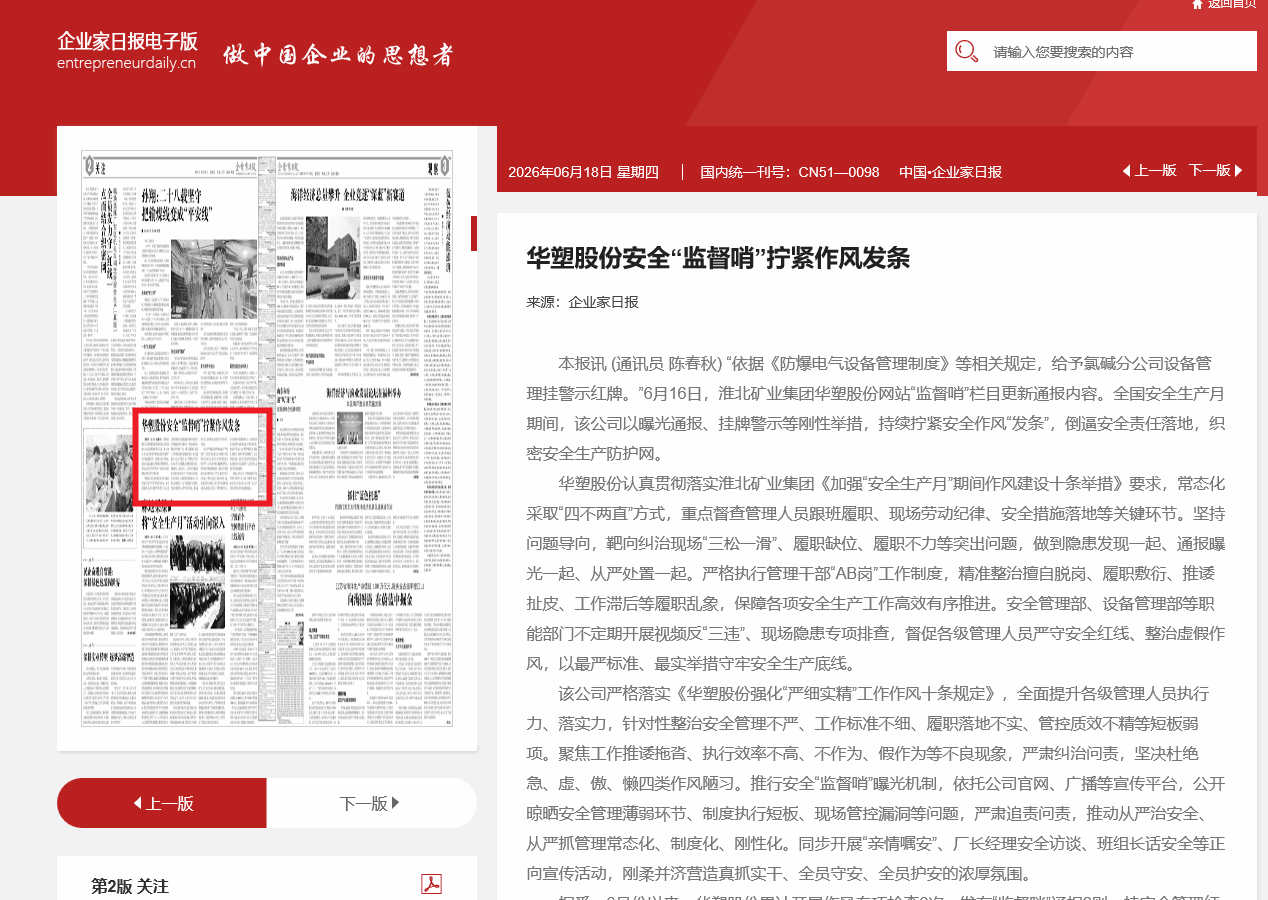Viewport: 1268px width, 900px height.
Task: Click the paragraph starting 华塑股份认真贯彻落实
Action: click(x=876, y=573)
